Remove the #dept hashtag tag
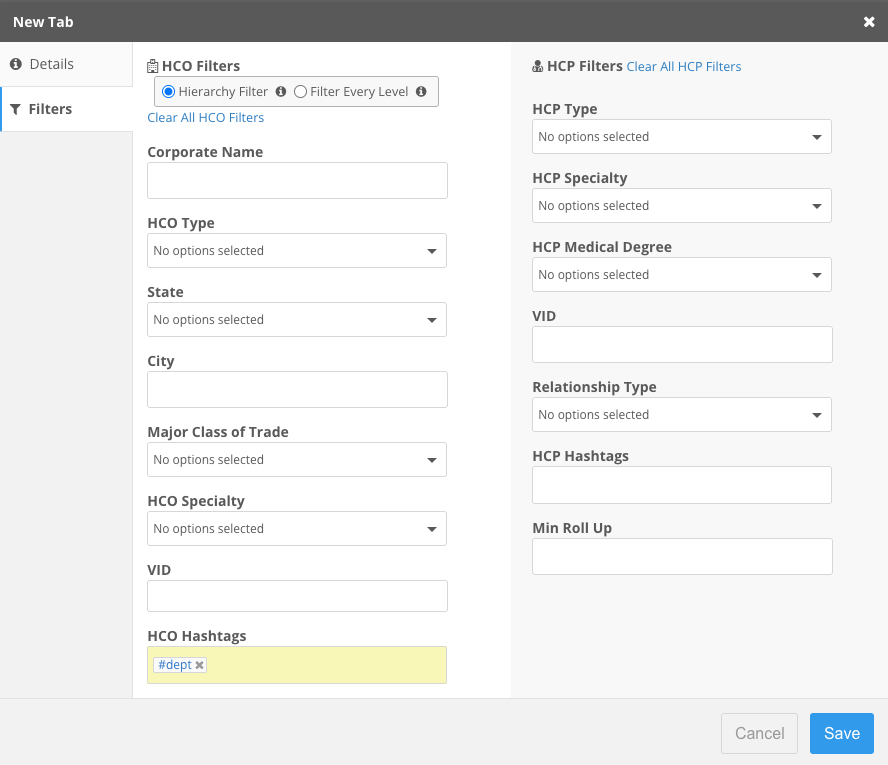Viewport: 888px width, 765px height. click(200, 665)
